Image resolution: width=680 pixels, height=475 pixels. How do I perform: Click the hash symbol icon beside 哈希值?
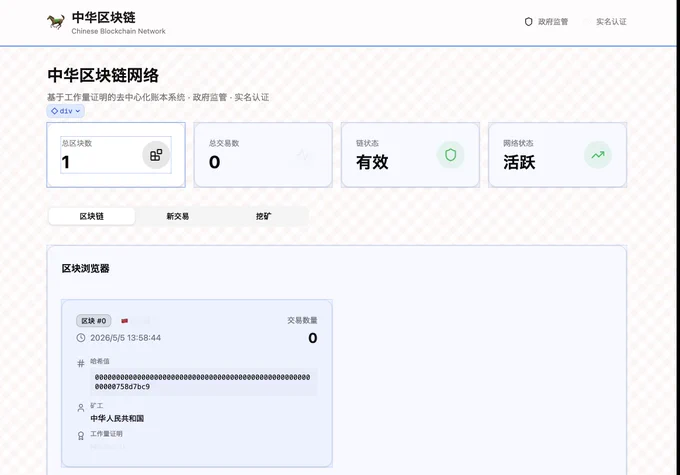81,364
